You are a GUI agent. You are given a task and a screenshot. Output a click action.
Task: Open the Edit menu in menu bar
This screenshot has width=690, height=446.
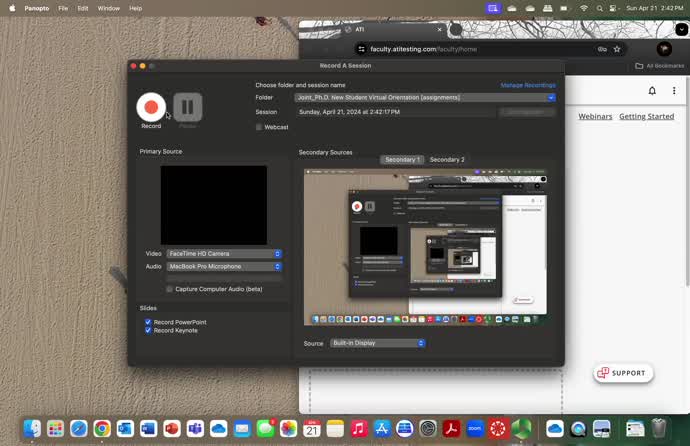pyautogui.click(x=83, y=8)
